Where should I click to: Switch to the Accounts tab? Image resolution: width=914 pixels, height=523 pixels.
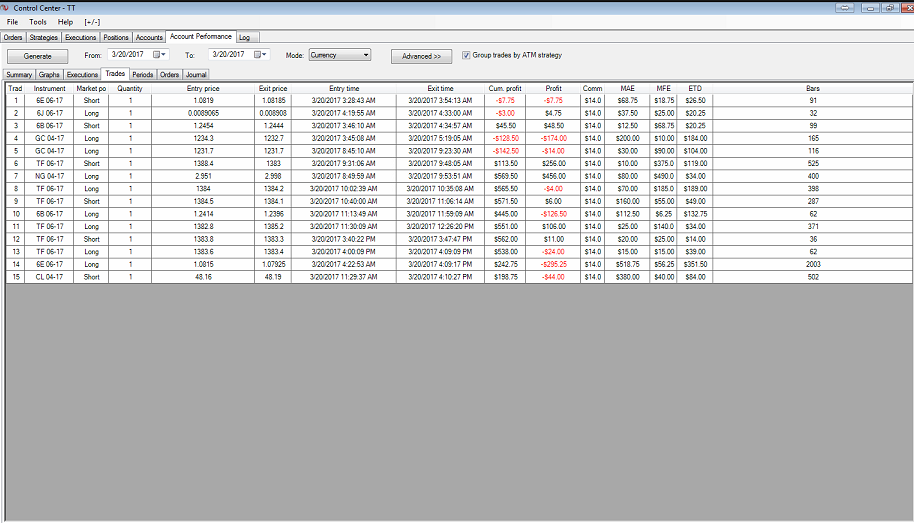pyautogui.click(x=149, y=37)
